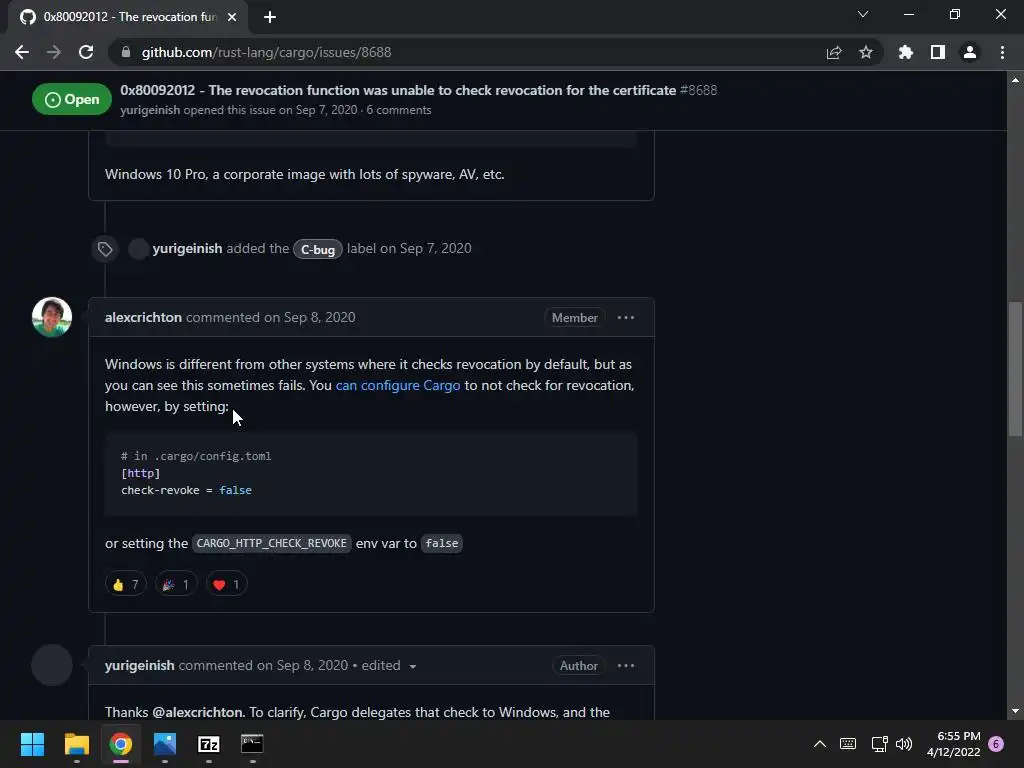Click the page vertical scrollbar thumb
Image resolution: width=1024 pixels, height=768 pixels.
tap(1015, 369)
